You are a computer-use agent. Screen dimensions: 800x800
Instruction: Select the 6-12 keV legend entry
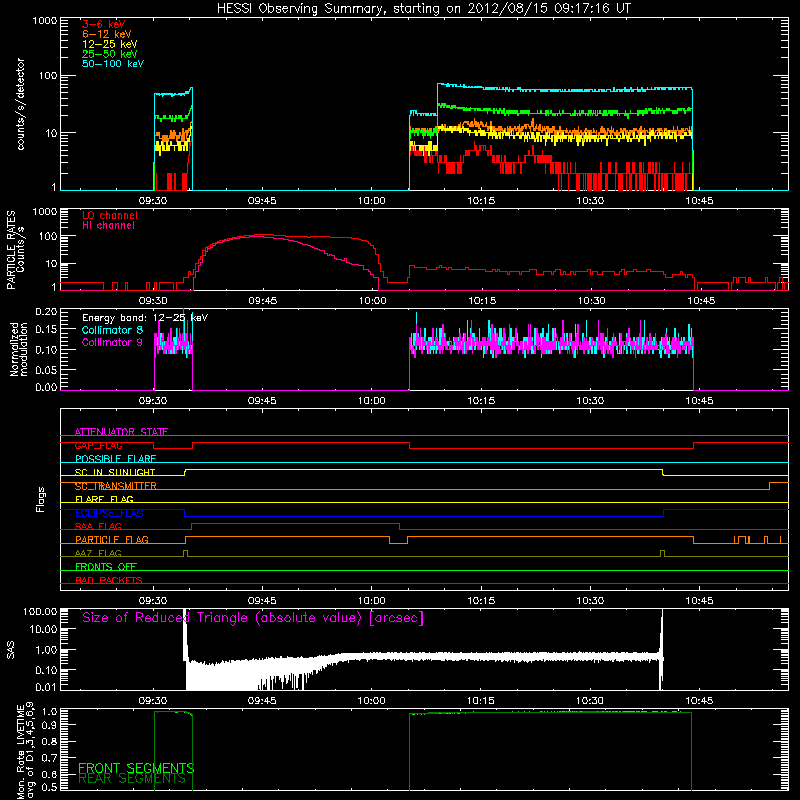(107, 34)
